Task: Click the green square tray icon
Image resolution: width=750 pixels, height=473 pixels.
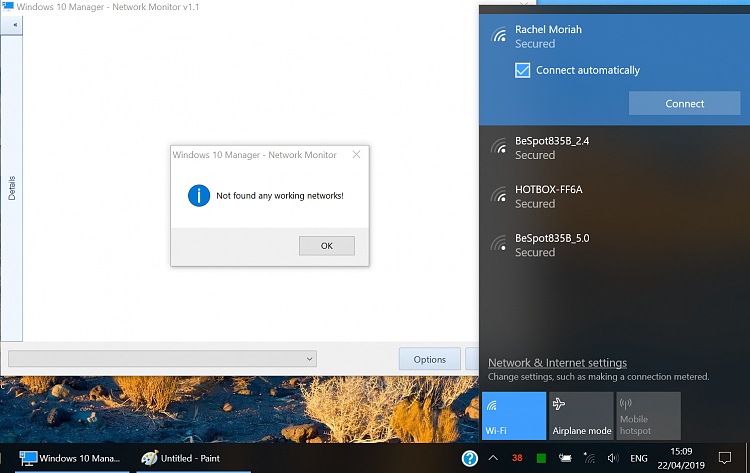Action: point(541,458)
